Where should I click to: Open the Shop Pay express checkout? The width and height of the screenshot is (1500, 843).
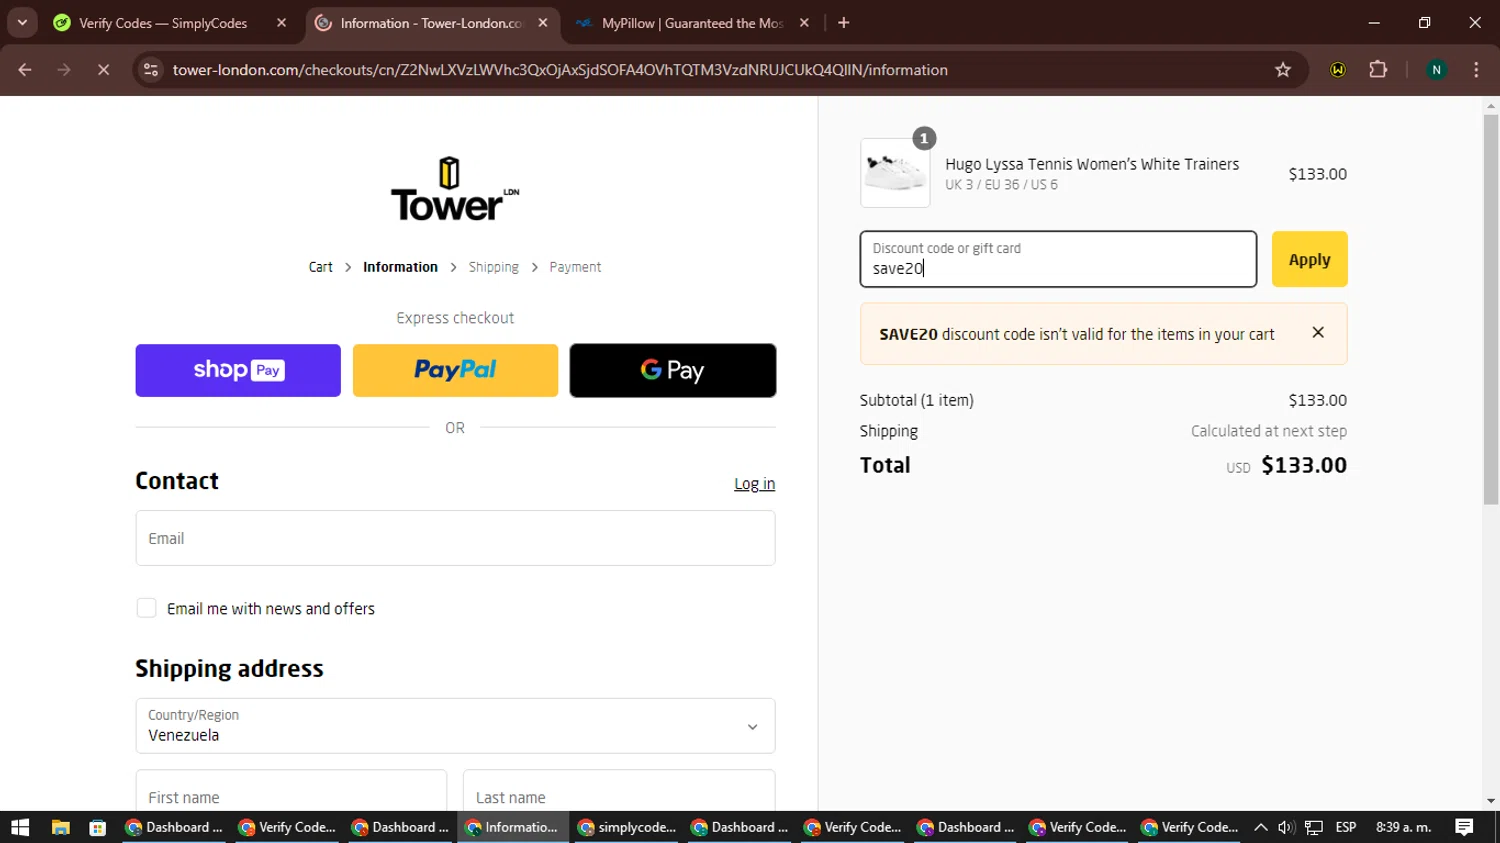click(238, 370)
